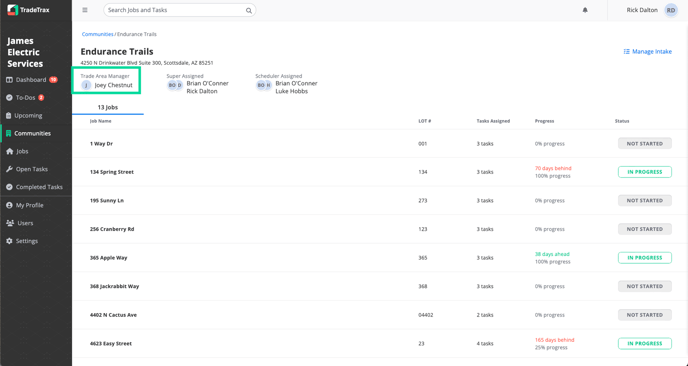Viewport: 688px width, 366px height.
Task: Click the Communities breadcrumb link
Action: click(97, 34)
